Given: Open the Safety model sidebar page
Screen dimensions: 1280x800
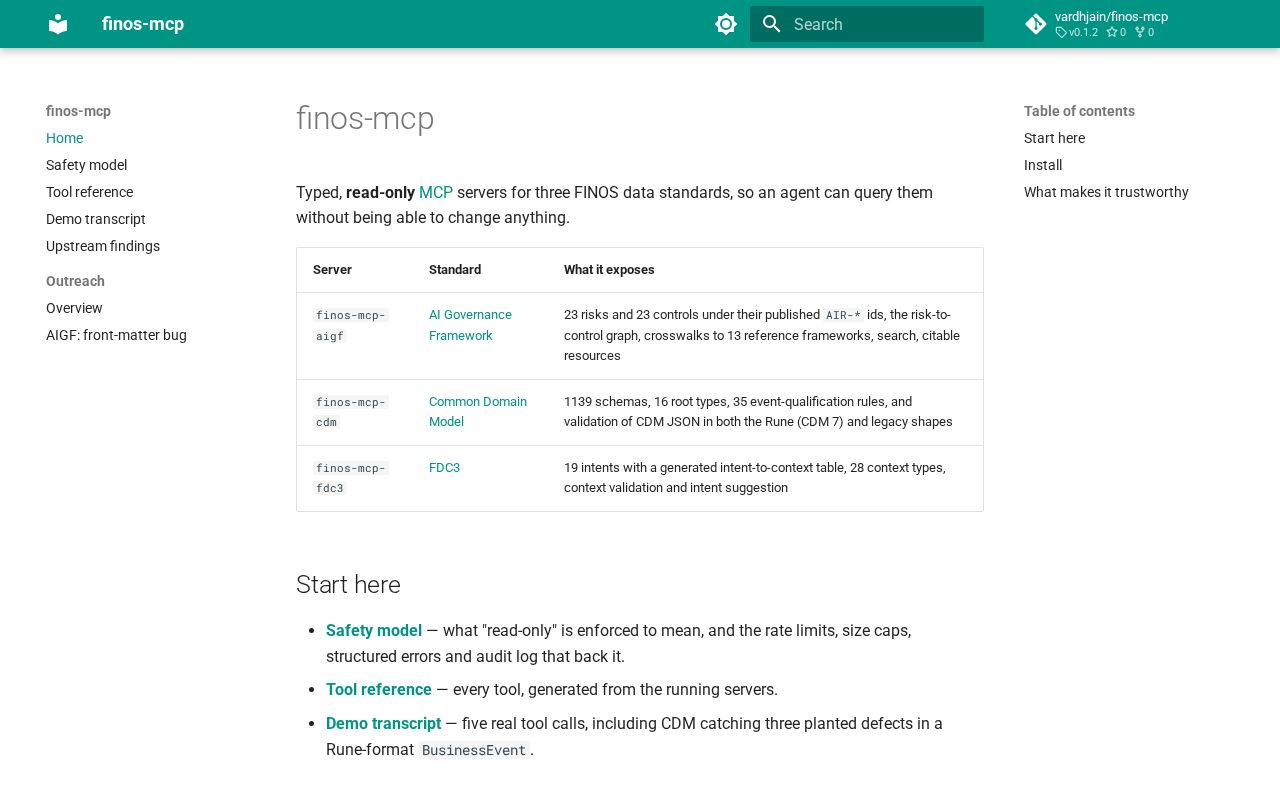Looking at the screenshot, I should point(86,165).
